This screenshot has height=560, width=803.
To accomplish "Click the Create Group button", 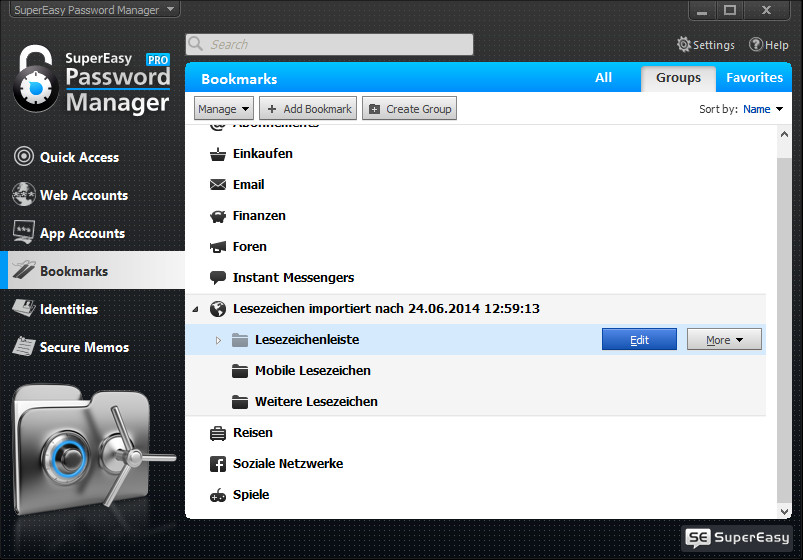I will tap(410, 109).
